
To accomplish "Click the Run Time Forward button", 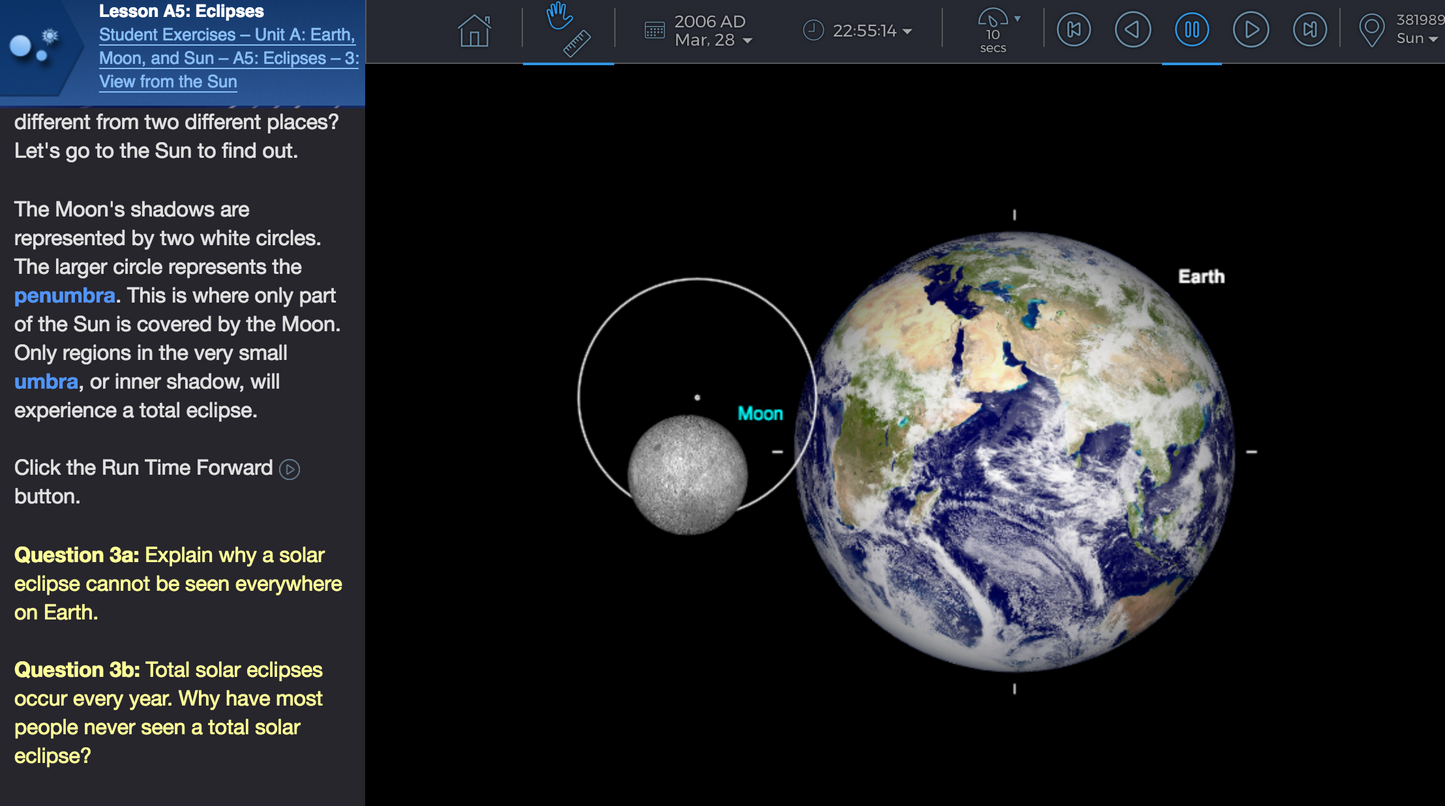I will click(x=1251, y=30).
